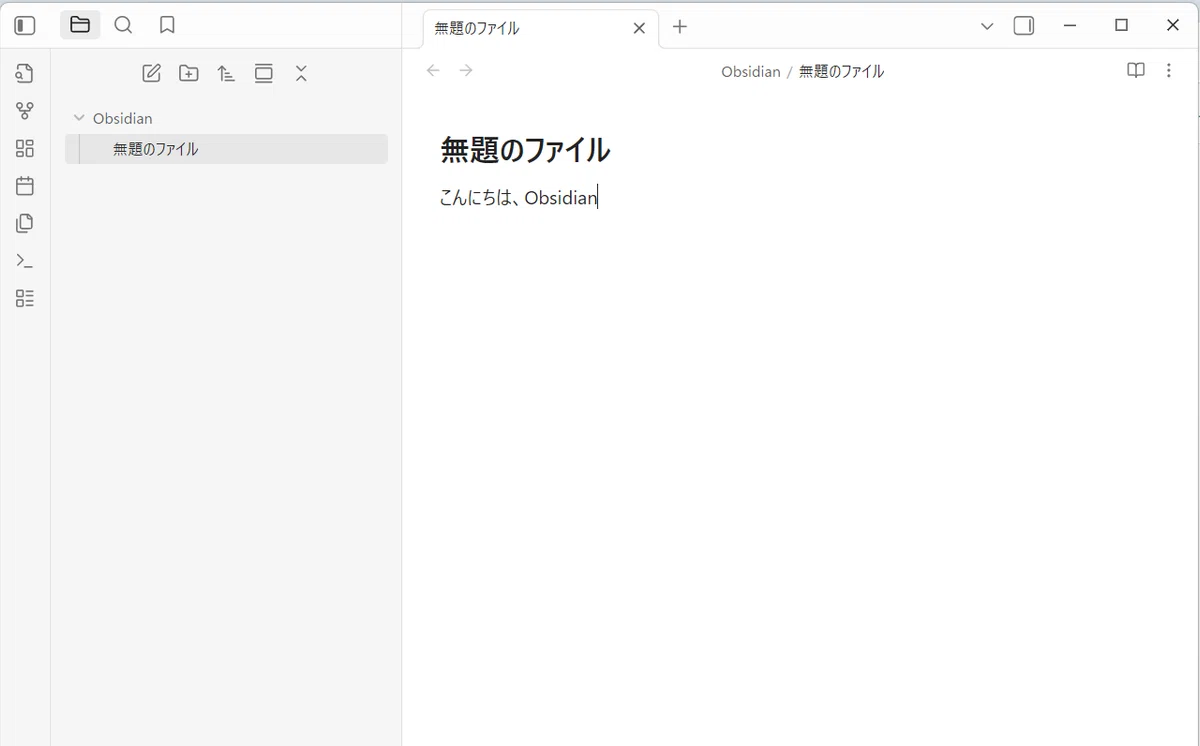The width and height of the screenshot is (1200, 746).
Task: Open more options three-dot menu
Action: [1169, 70]
